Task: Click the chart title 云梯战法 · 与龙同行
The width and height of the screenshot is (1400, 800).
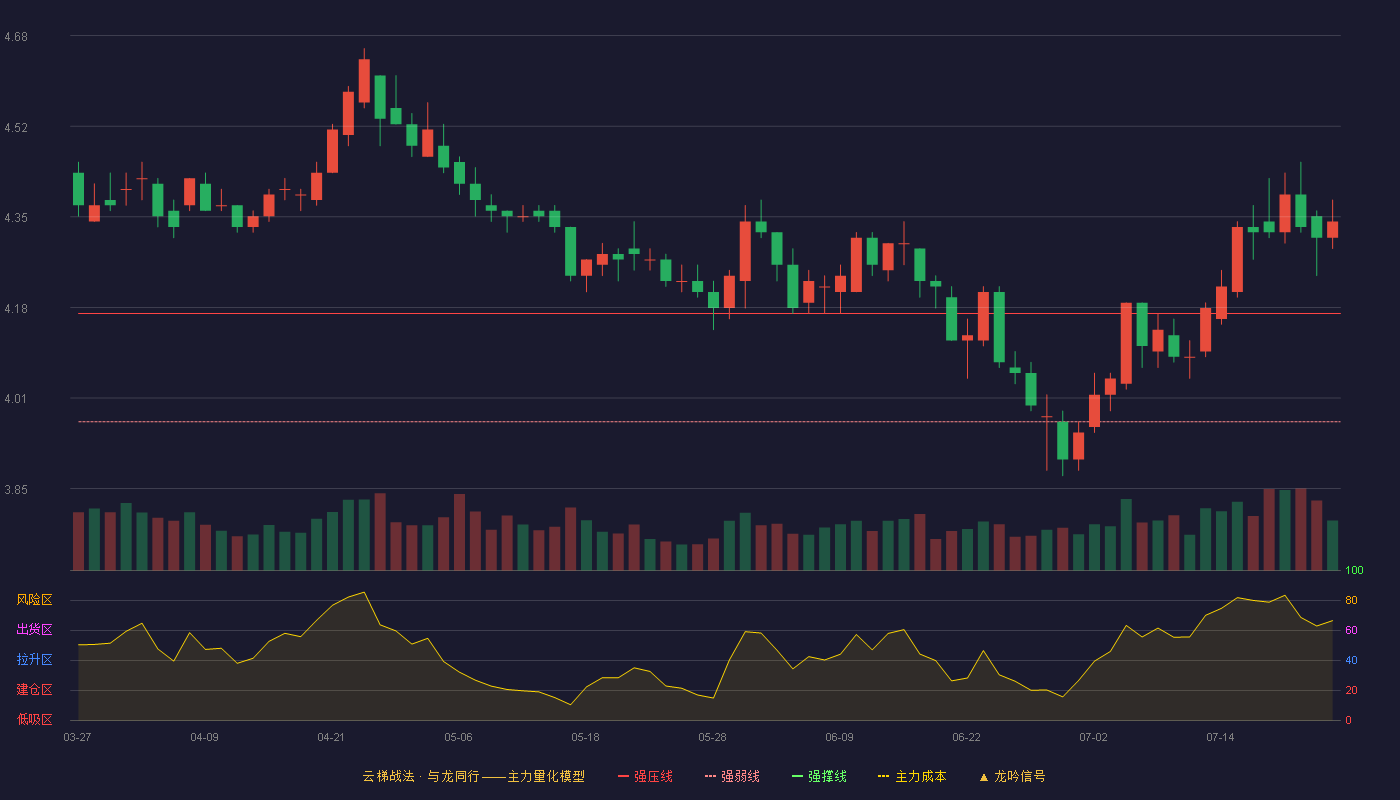Action: [x=420, y=777]
